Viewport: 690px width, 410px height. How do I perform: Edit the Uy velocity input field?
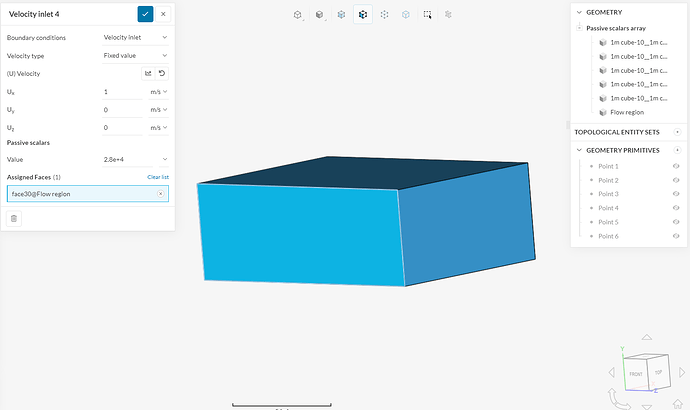point(122,110)
